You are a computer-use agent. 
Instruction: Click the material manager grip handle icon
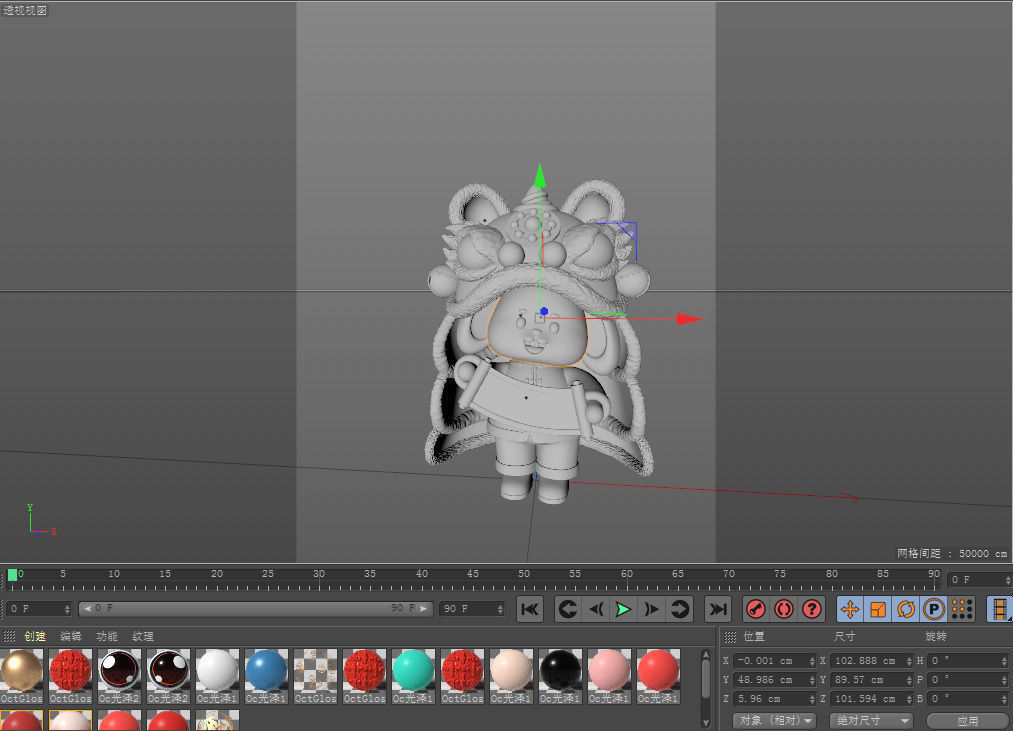(x=9, y=637)
